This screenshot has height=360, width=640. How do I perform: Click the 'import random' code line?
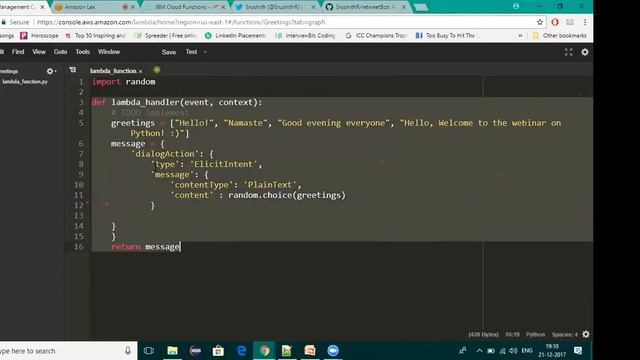tap(124, 82)
